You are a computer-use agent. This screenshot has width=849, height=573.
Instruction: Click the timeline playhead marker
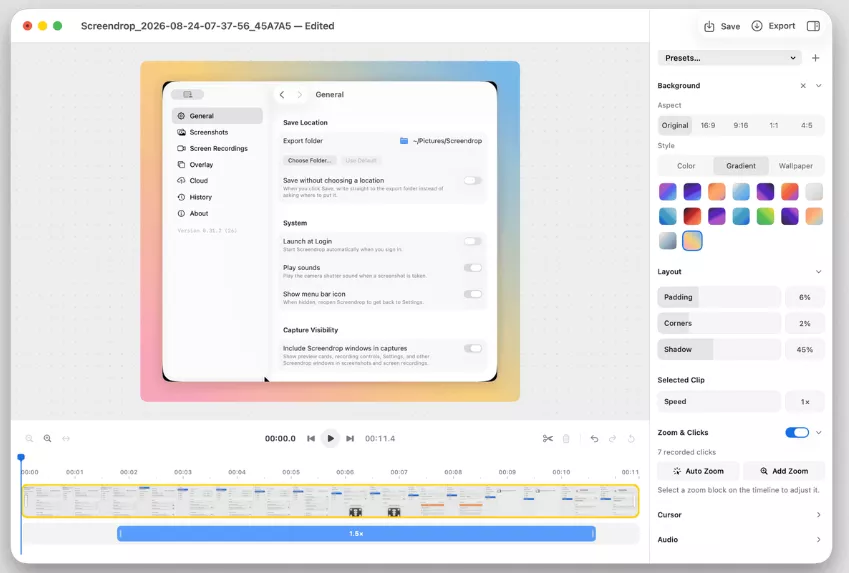21,458
